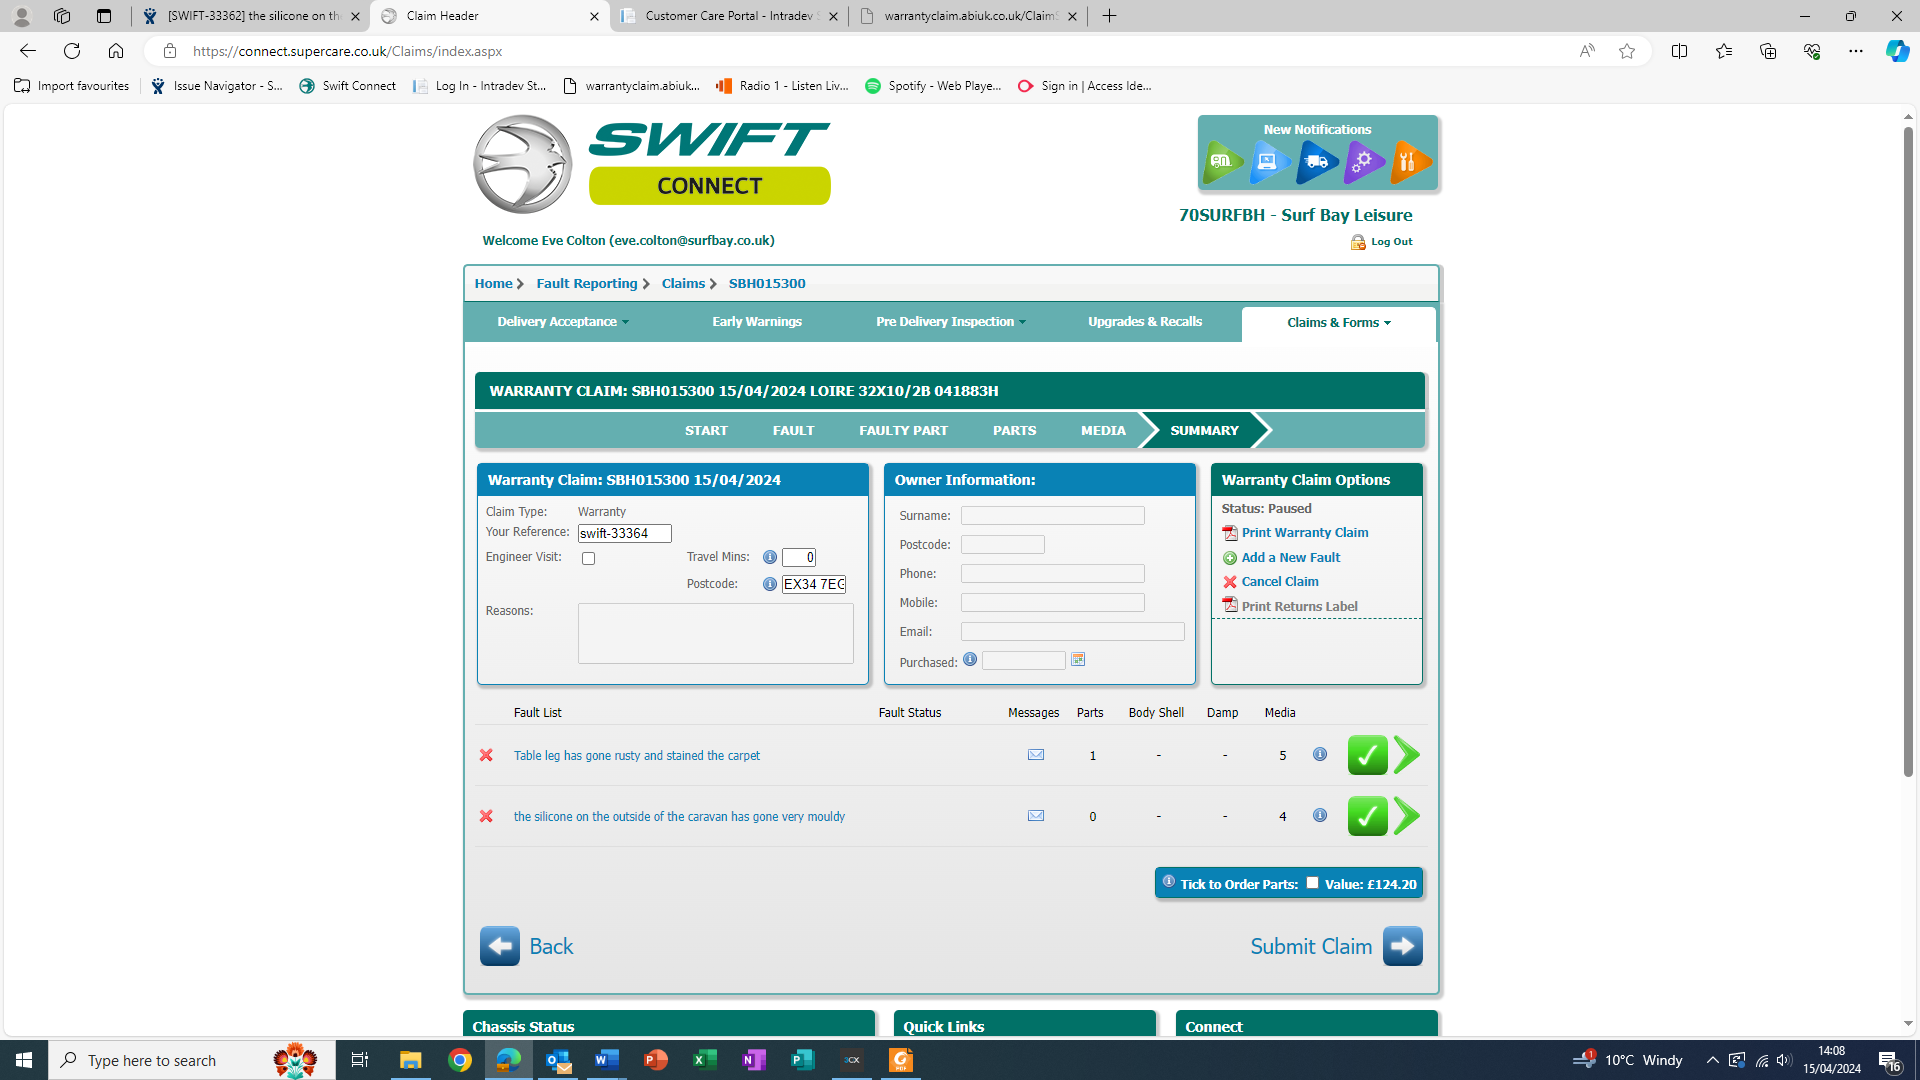Open the orange tools notification icon
Image resolution: width=1920 pixels, height=1080 pixels.
tap(1410, 162)
